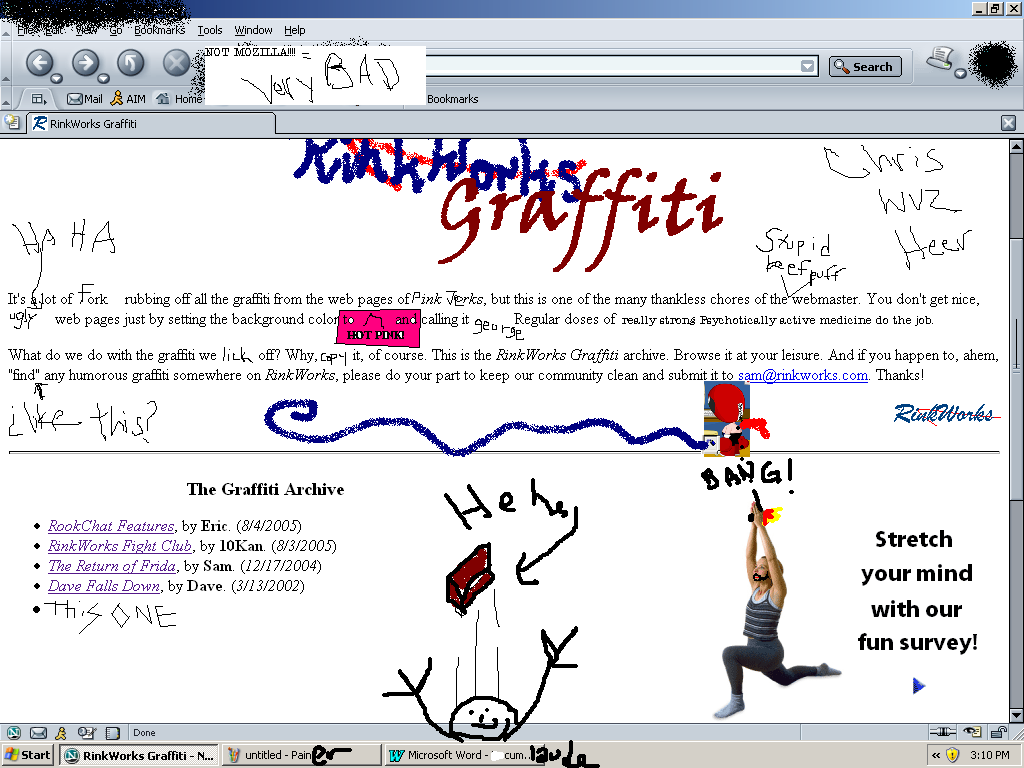The height and width of the screenshot is (768, 1024).
Task: Open the Dave Falls Down link
Action: [x=104, y=586]
